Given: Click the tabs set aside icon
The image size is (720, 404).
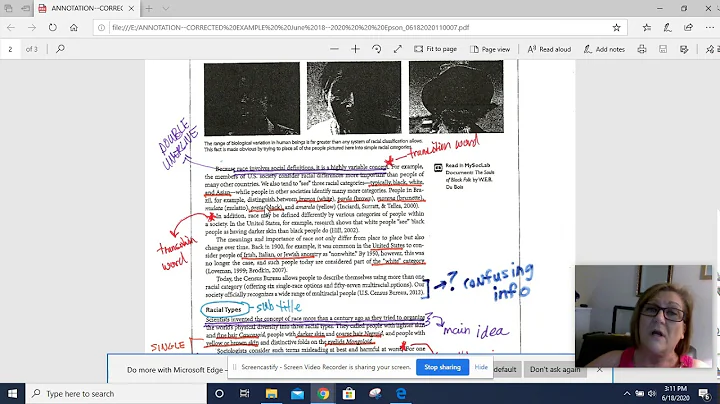Looking at the screenshot, I should 8,8.
